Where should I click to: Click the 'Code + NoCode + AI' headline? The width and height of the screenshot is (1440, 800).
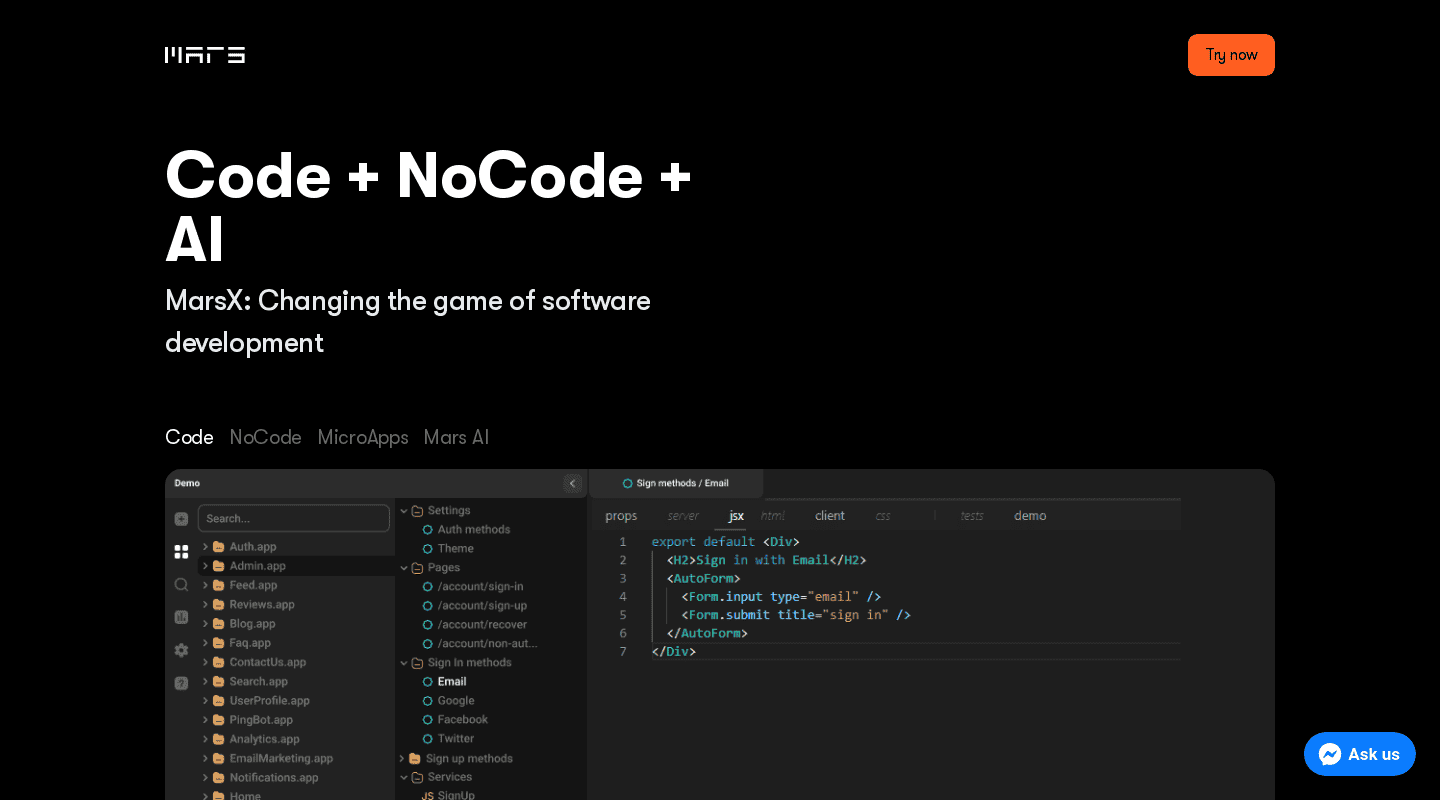pos(428,207)
